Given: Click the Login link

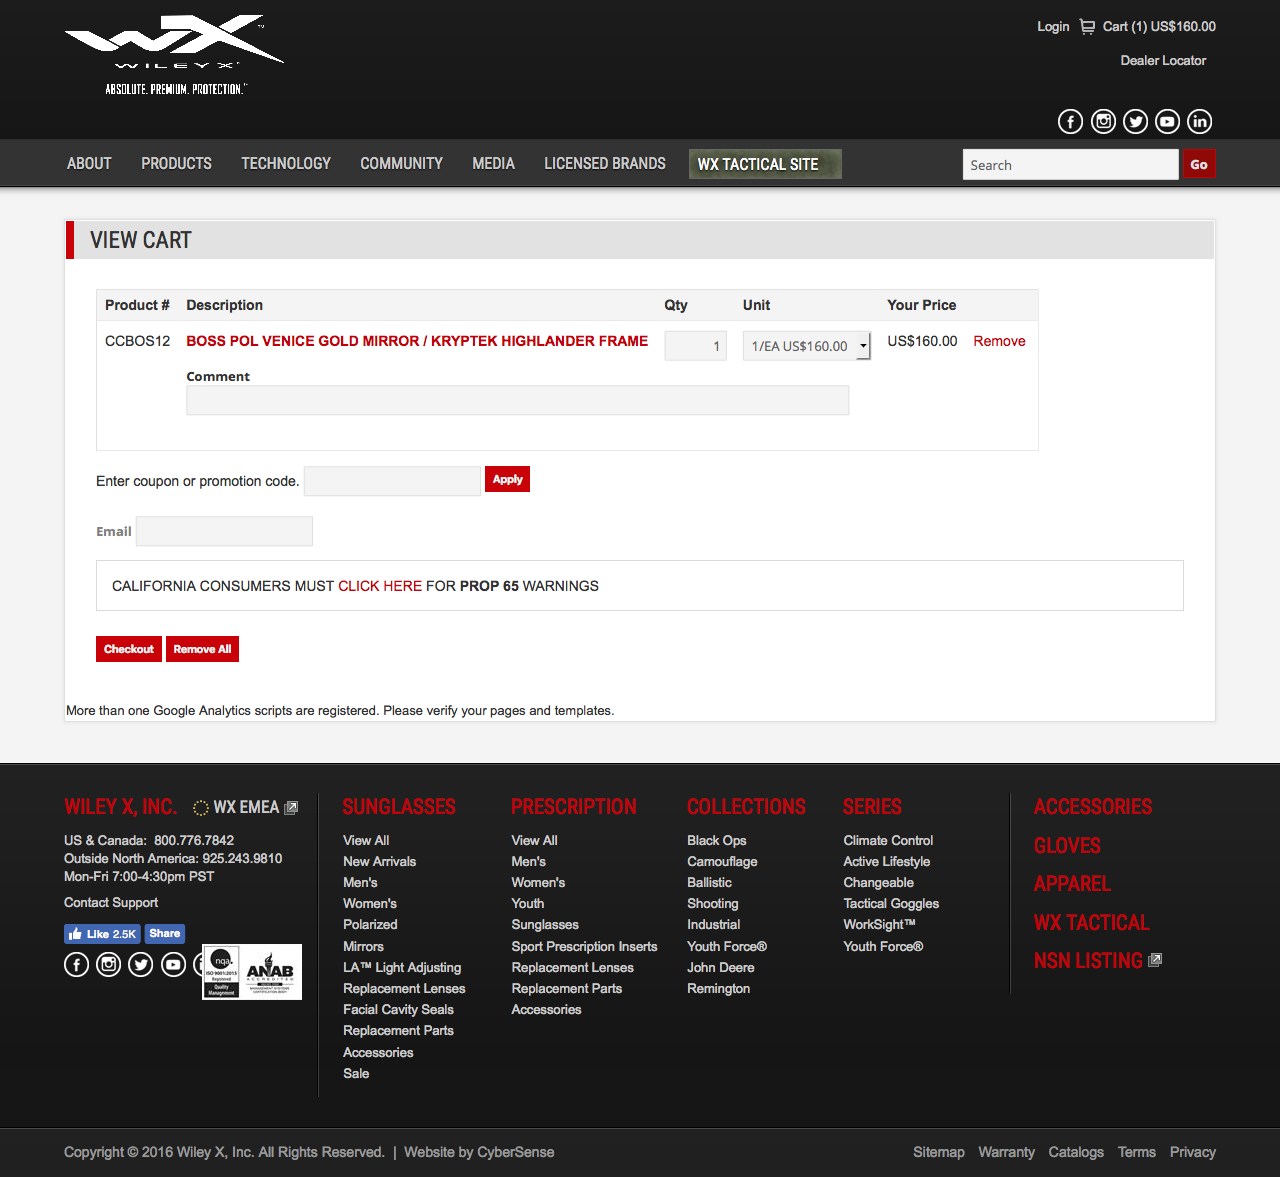Looking at the screenshot, I should (x=1053, y=27).
